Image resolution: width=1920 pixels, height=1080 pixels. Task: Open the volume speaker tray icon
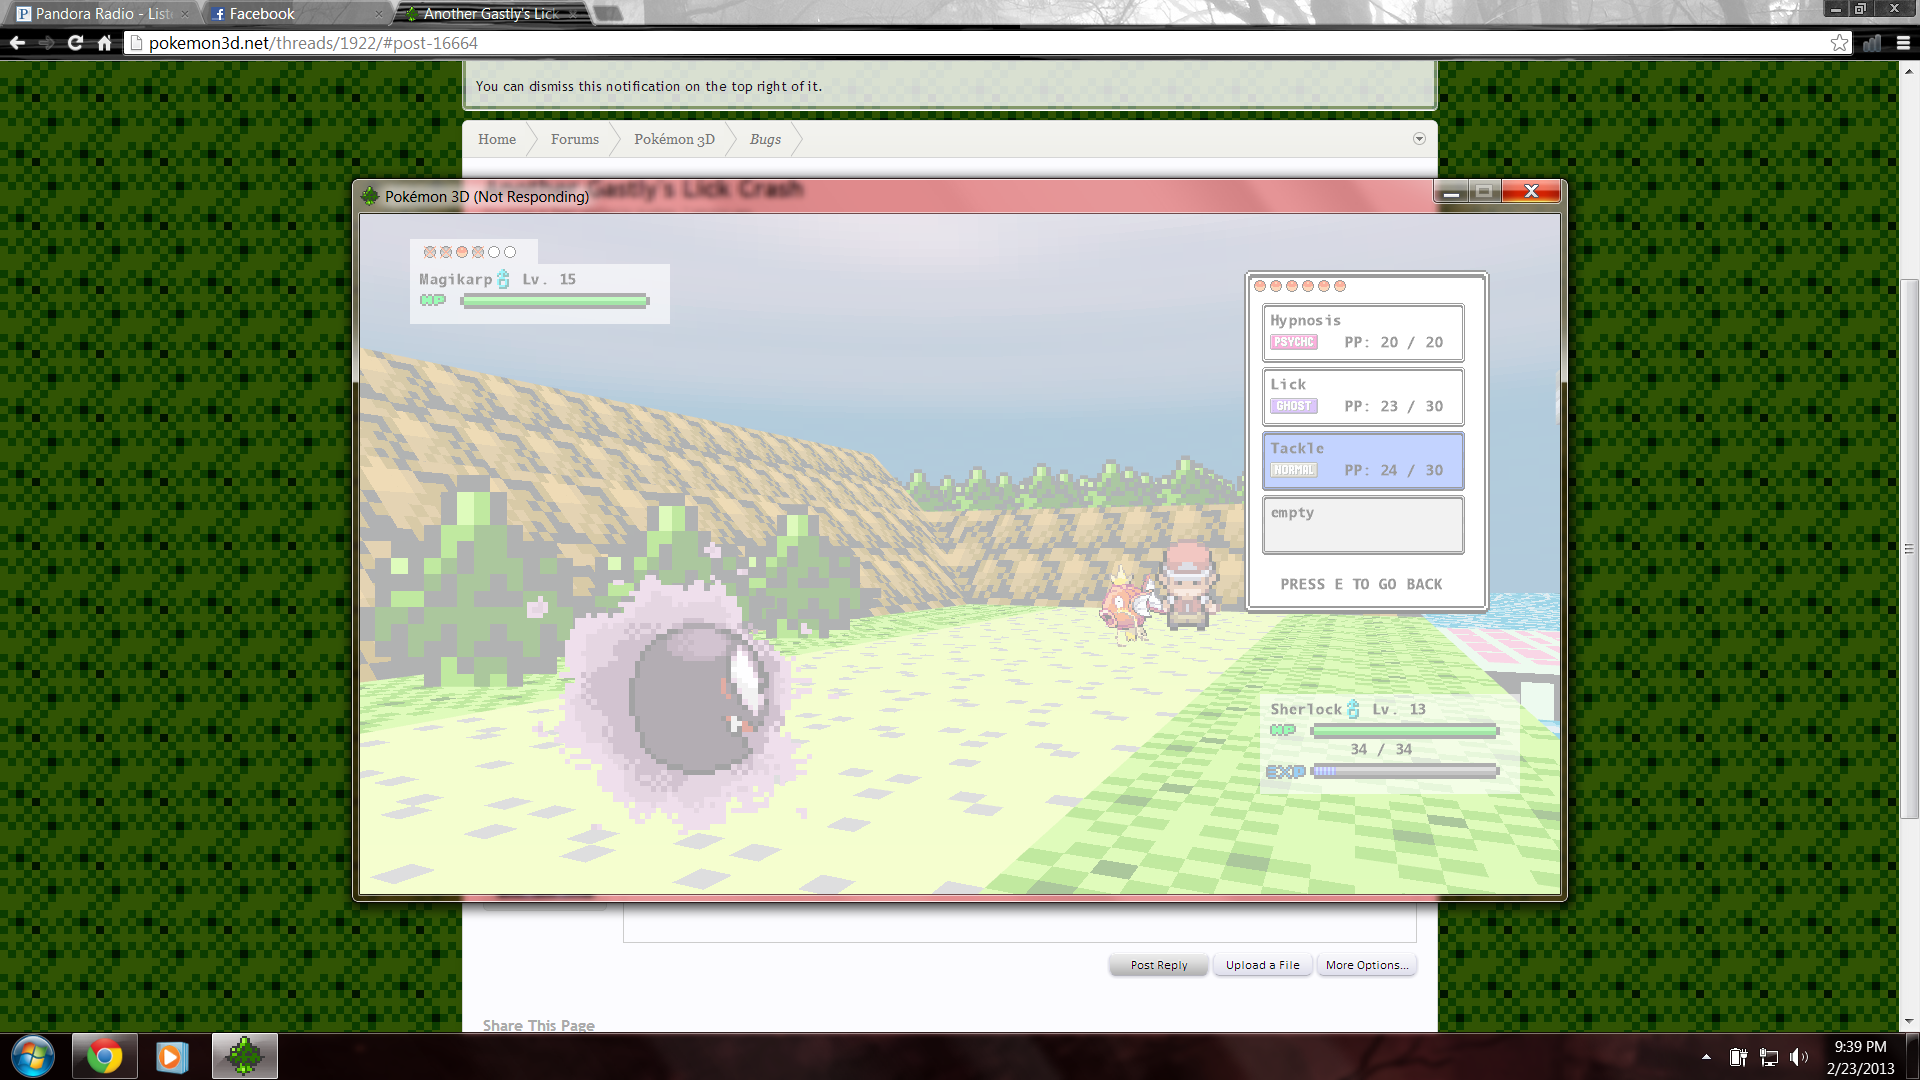pos(1799,1057)
